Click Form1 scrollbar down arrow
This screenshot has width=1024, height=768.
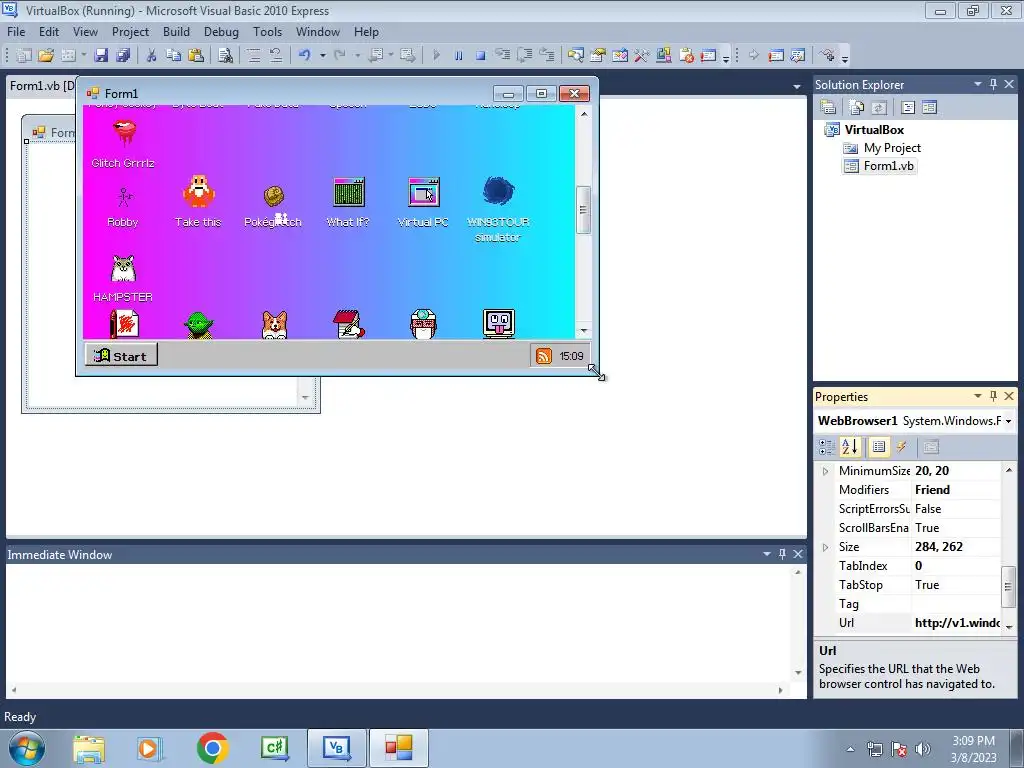(x=584, y=331)
